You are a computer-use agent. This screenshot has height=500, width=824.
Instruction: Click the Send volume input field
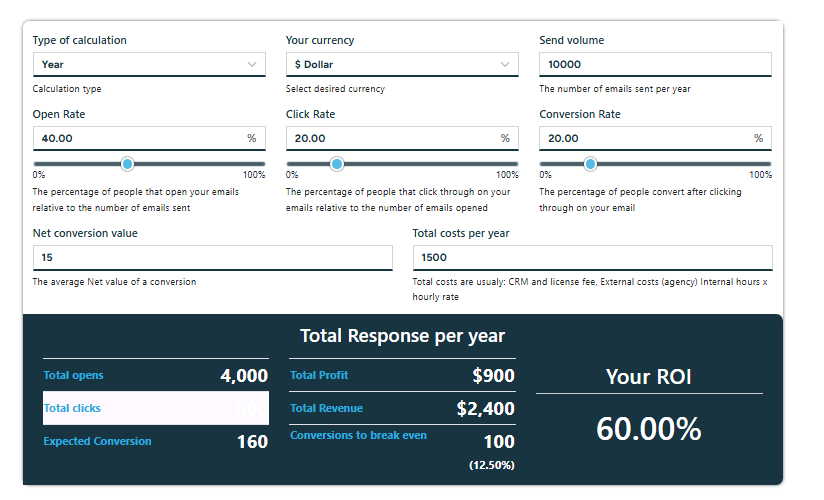[x=655, y=64]
